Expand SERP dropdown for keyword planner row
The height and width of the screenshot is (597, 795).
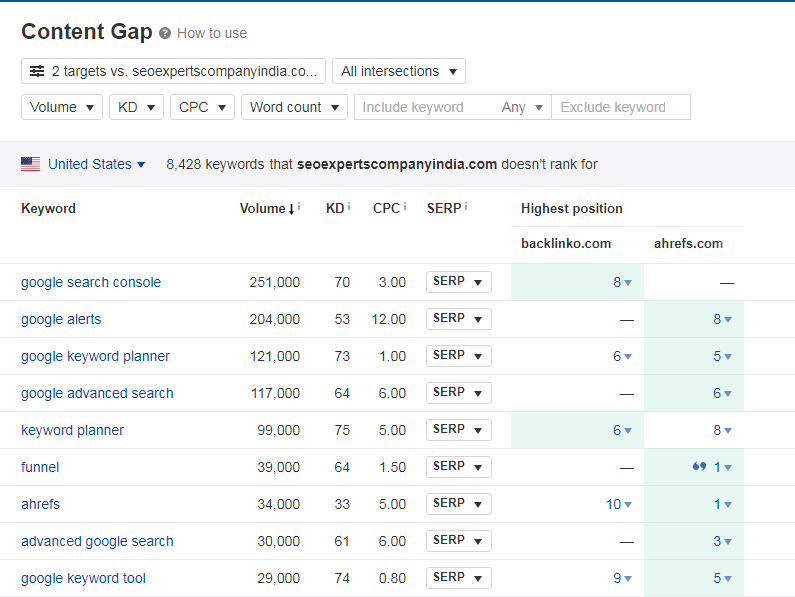pos(459,430)
